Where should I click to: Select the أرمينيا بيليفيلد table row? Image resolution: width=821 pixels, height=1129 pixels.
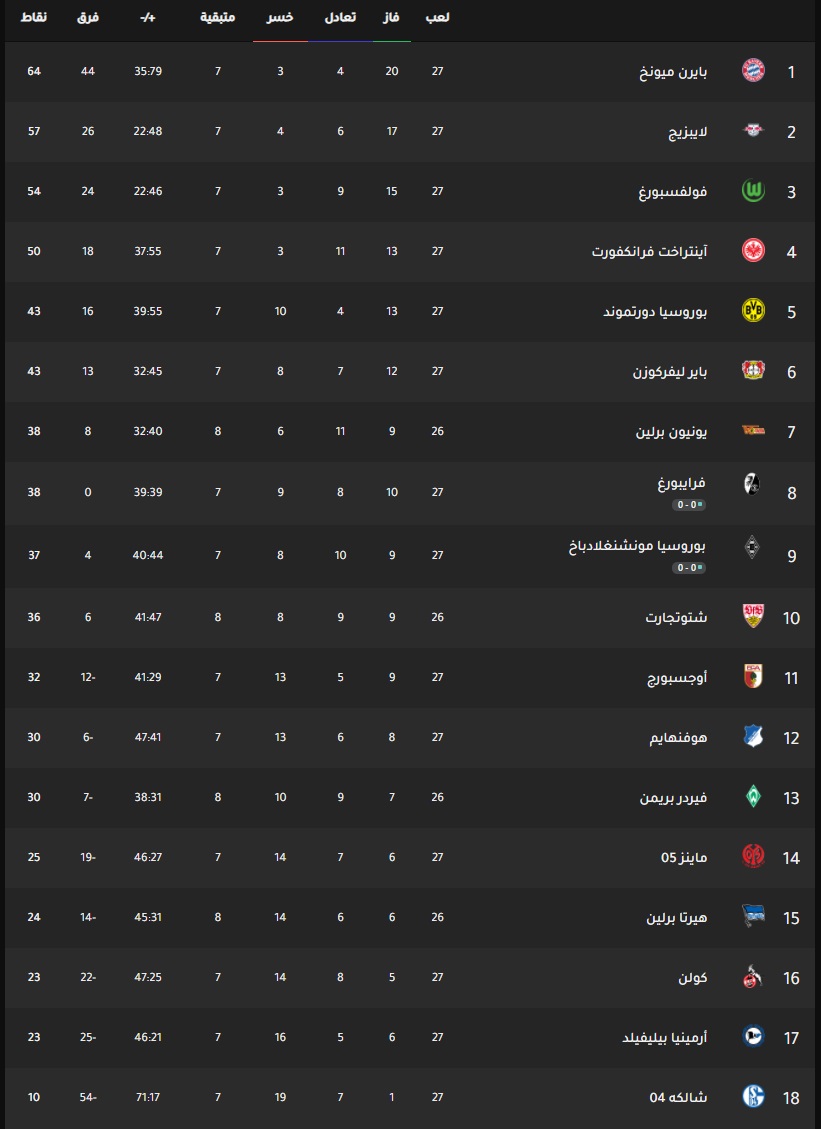pos(410,1037)
